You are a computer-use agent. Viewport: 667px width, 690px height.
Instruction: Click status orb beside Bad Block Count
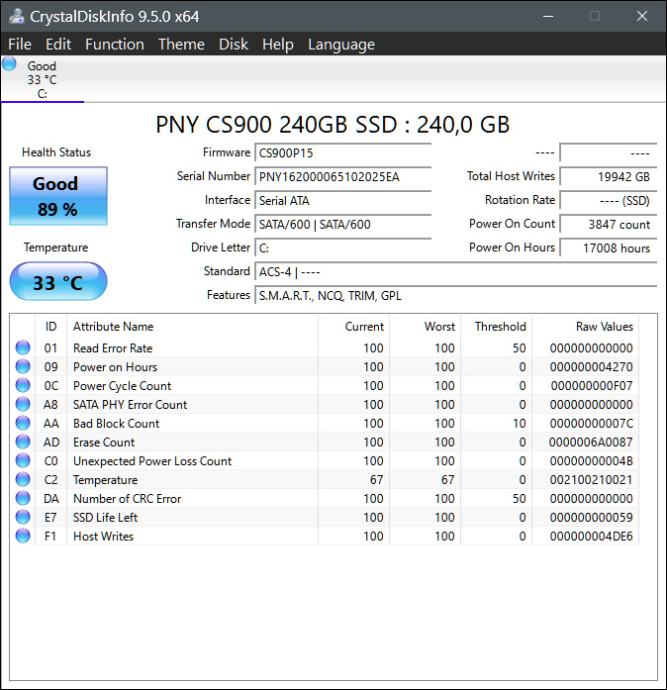pos(23,423)
